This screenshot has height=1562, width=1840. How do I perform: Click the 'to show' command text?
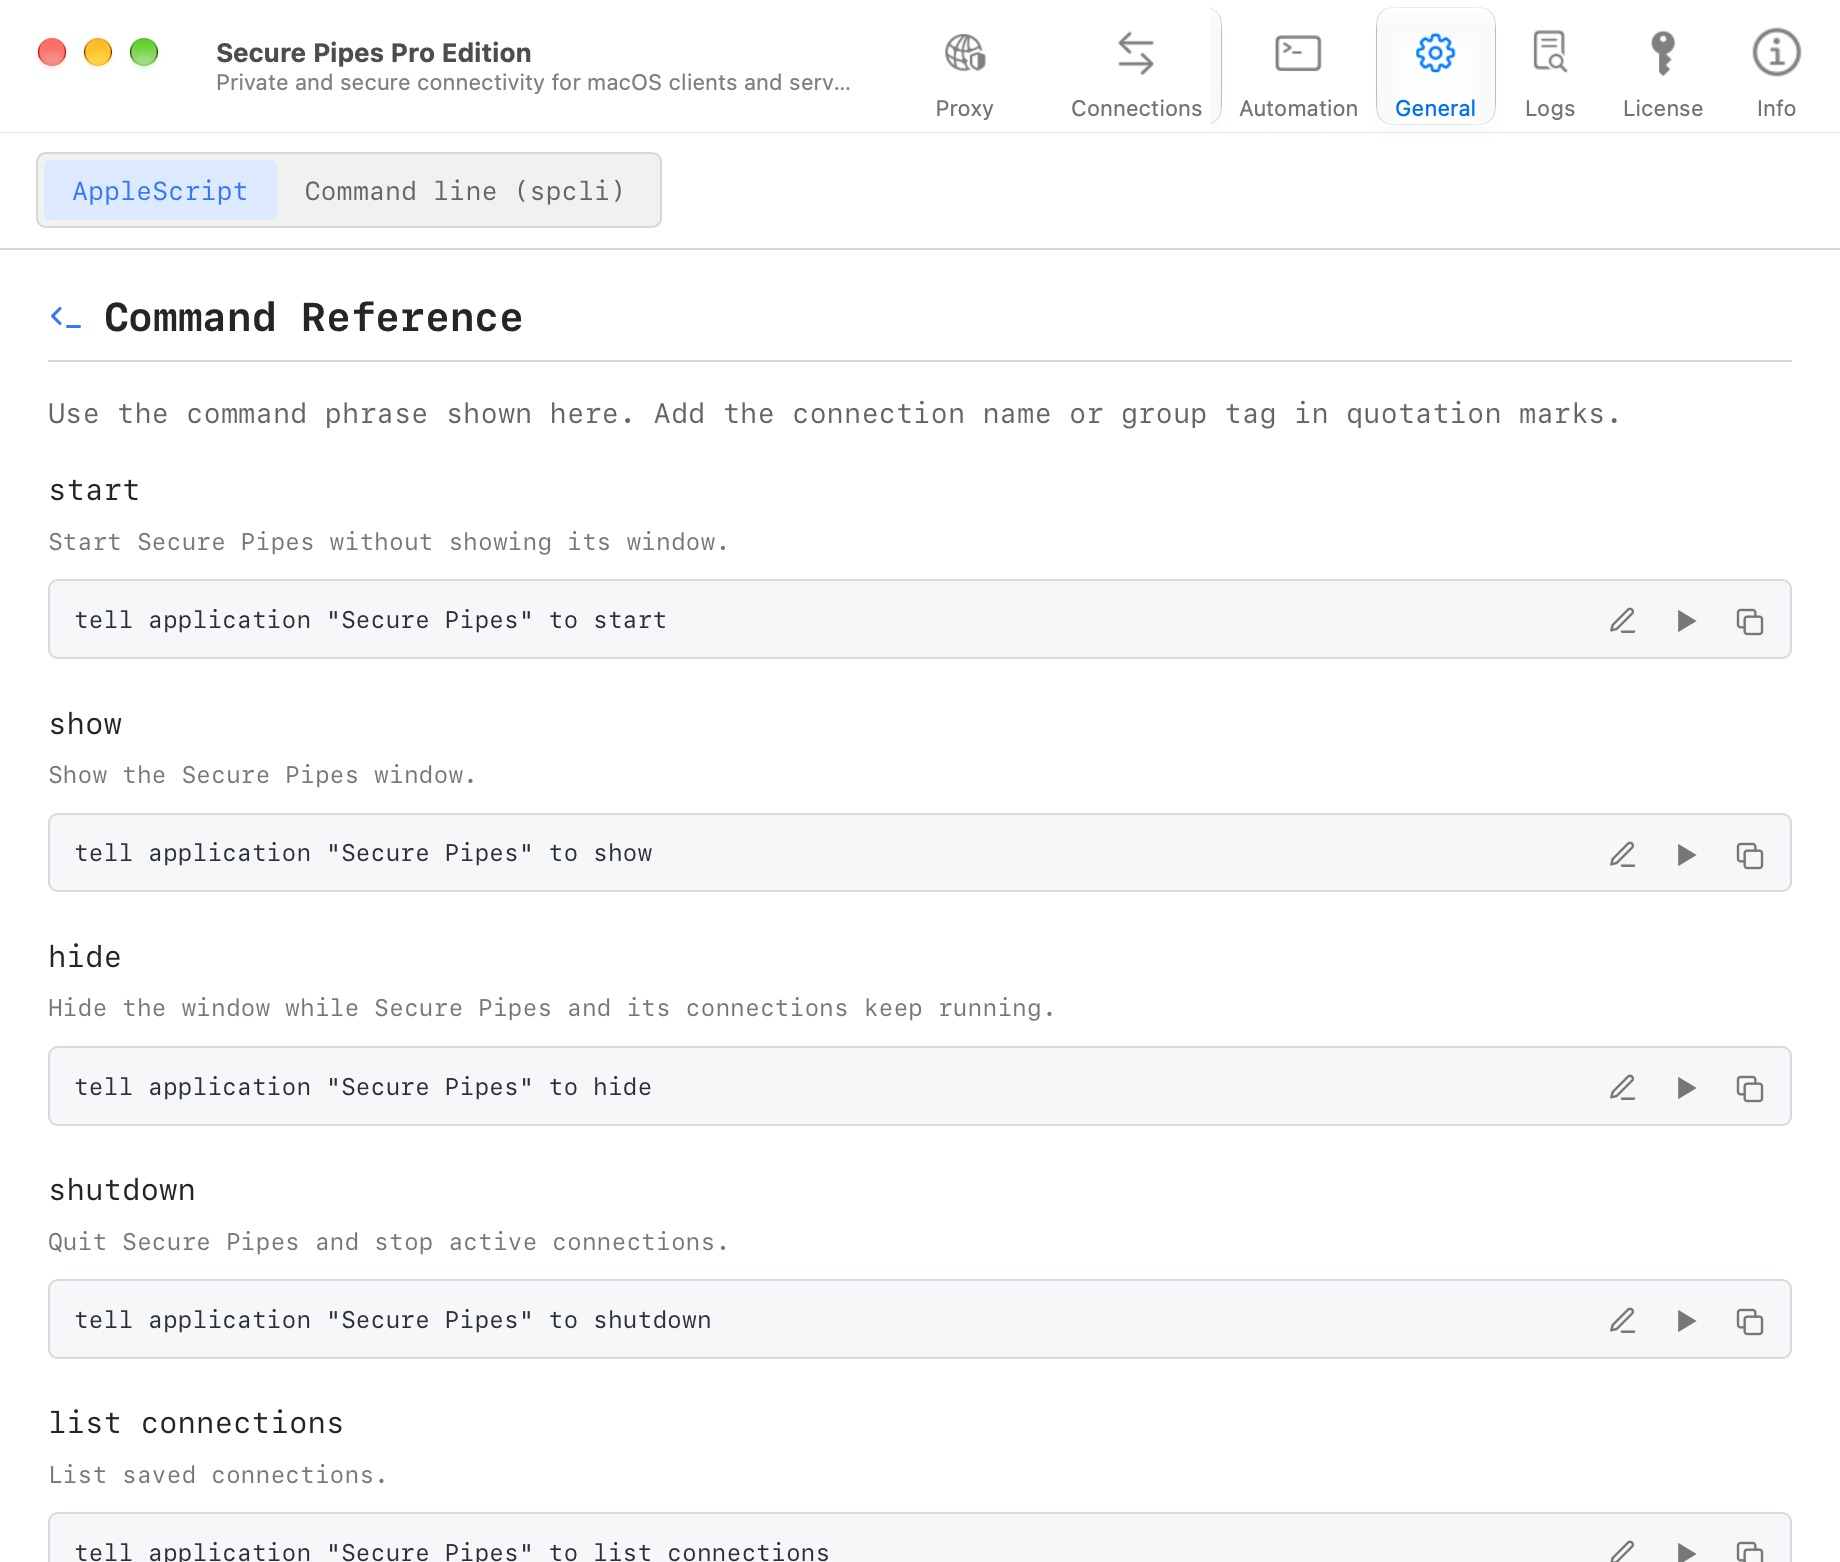(364, 853)
